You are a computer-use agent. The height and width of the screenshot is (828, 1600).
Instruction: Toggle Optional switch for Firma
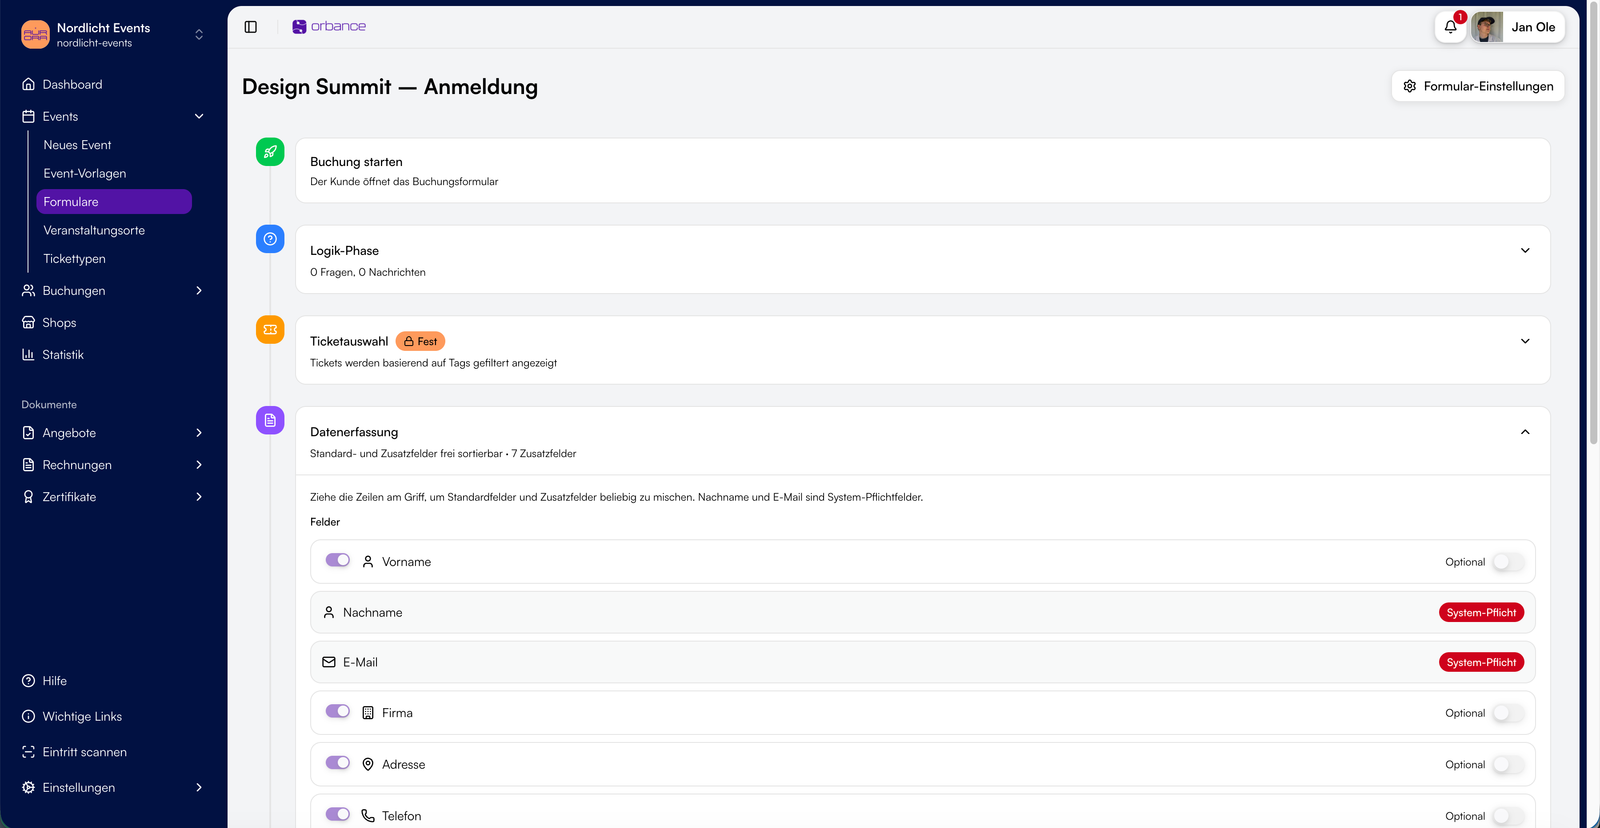pos(1508,713)
